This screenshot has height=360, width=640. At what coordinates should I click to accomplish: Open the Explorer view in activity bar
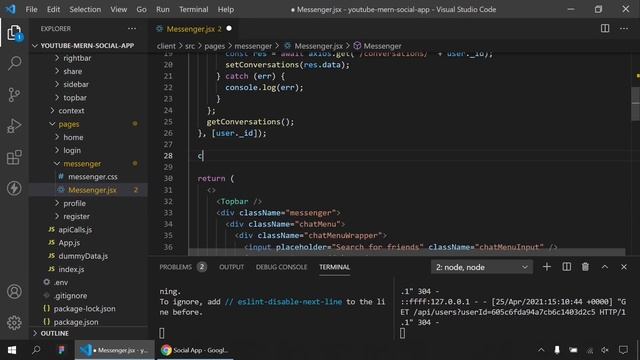(14, 33)
